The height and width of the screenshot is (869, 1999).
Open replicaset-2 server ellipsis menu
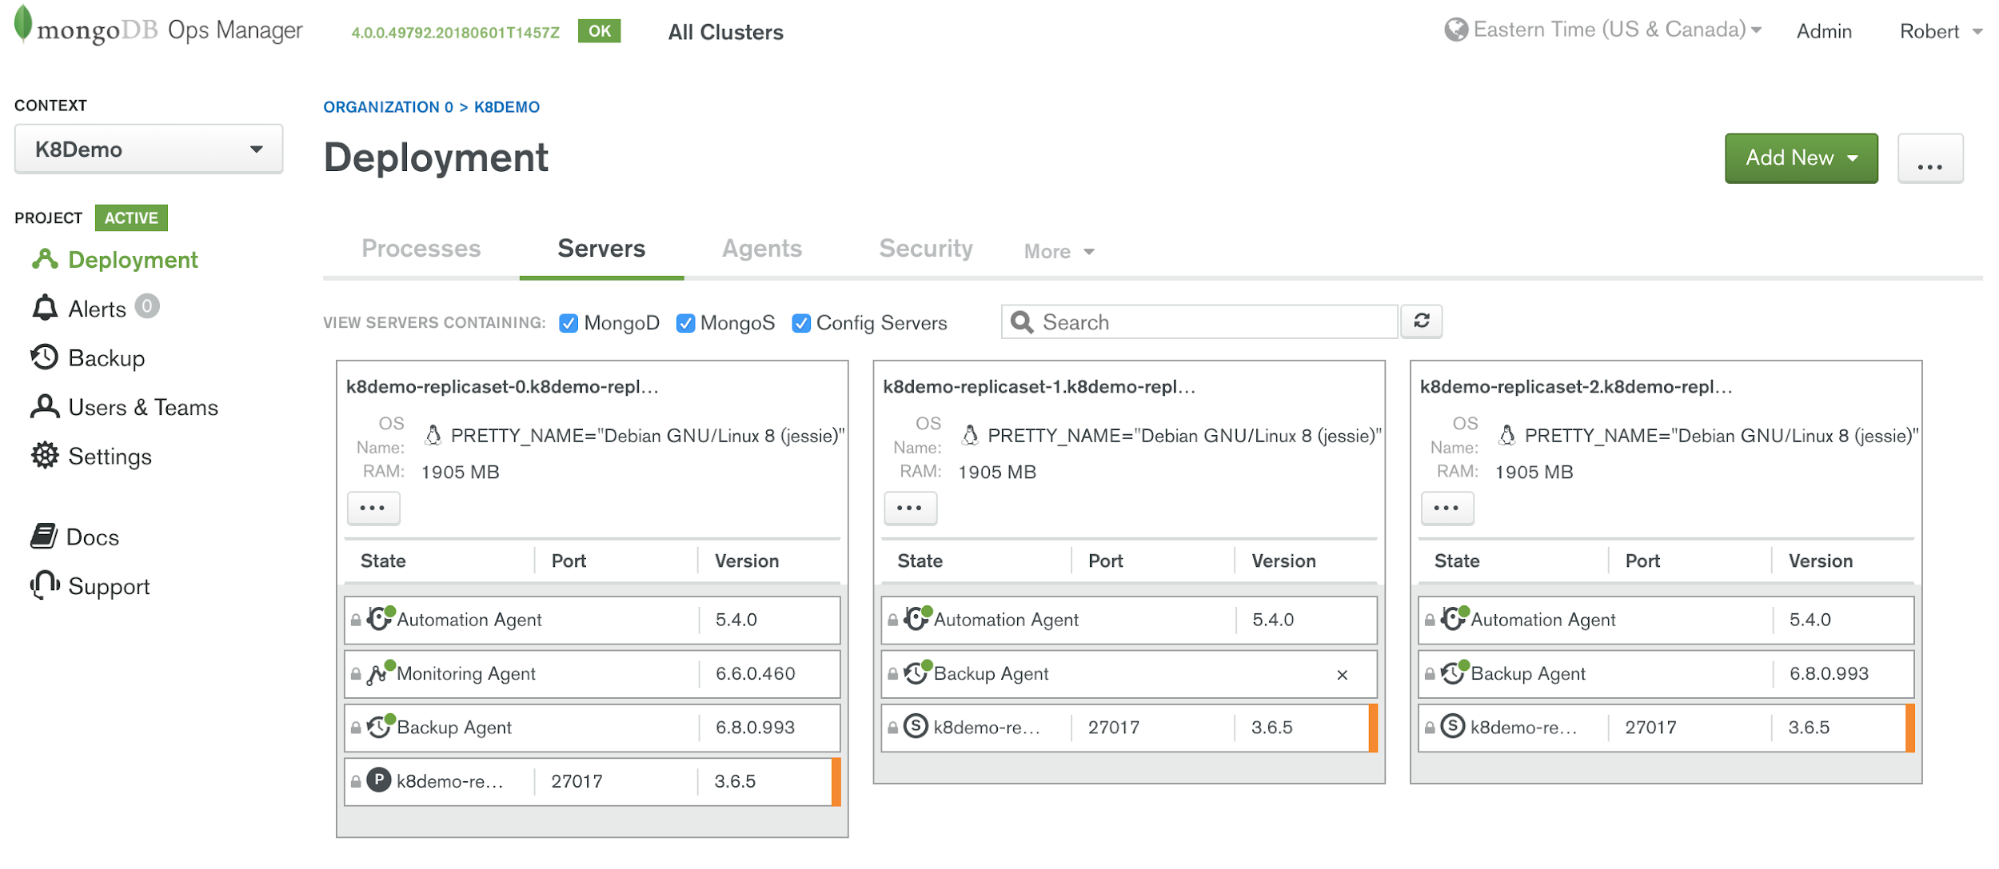click(x=1447, y=508)
